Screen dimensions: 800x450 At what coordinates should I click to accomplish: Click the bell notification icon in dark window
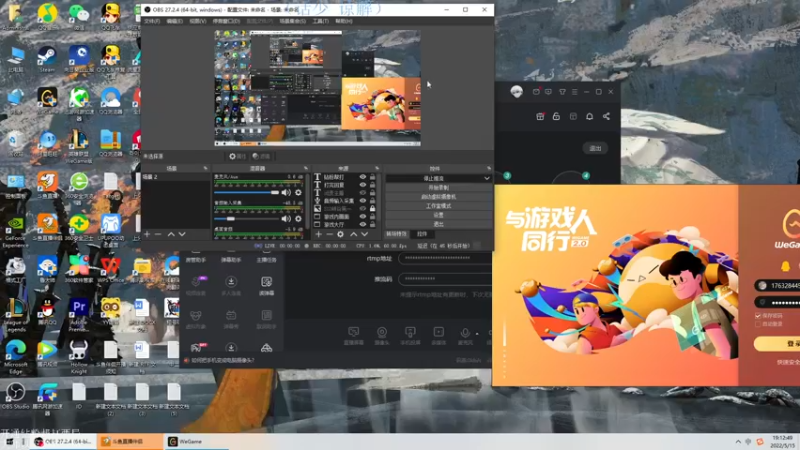[589, 116]
